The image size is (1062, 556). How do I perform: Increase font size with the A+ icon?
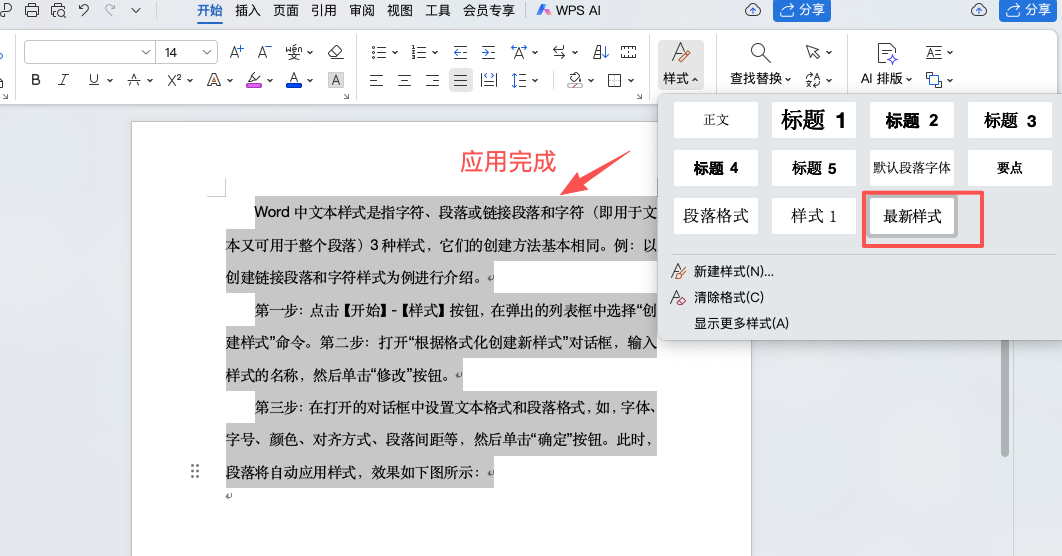point(236,52)
